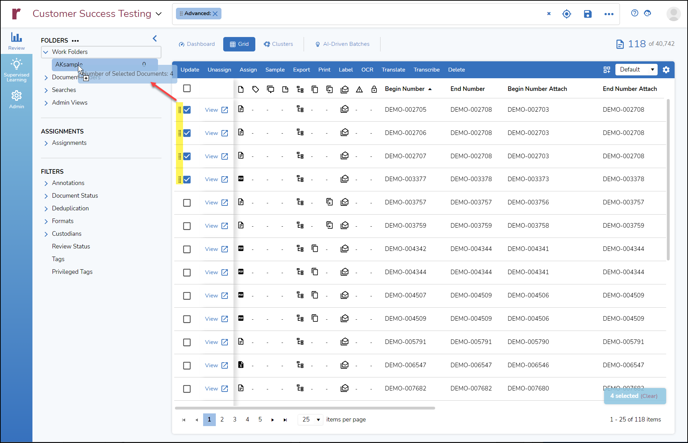Switch to the Dashboard tab

[197, 44]
